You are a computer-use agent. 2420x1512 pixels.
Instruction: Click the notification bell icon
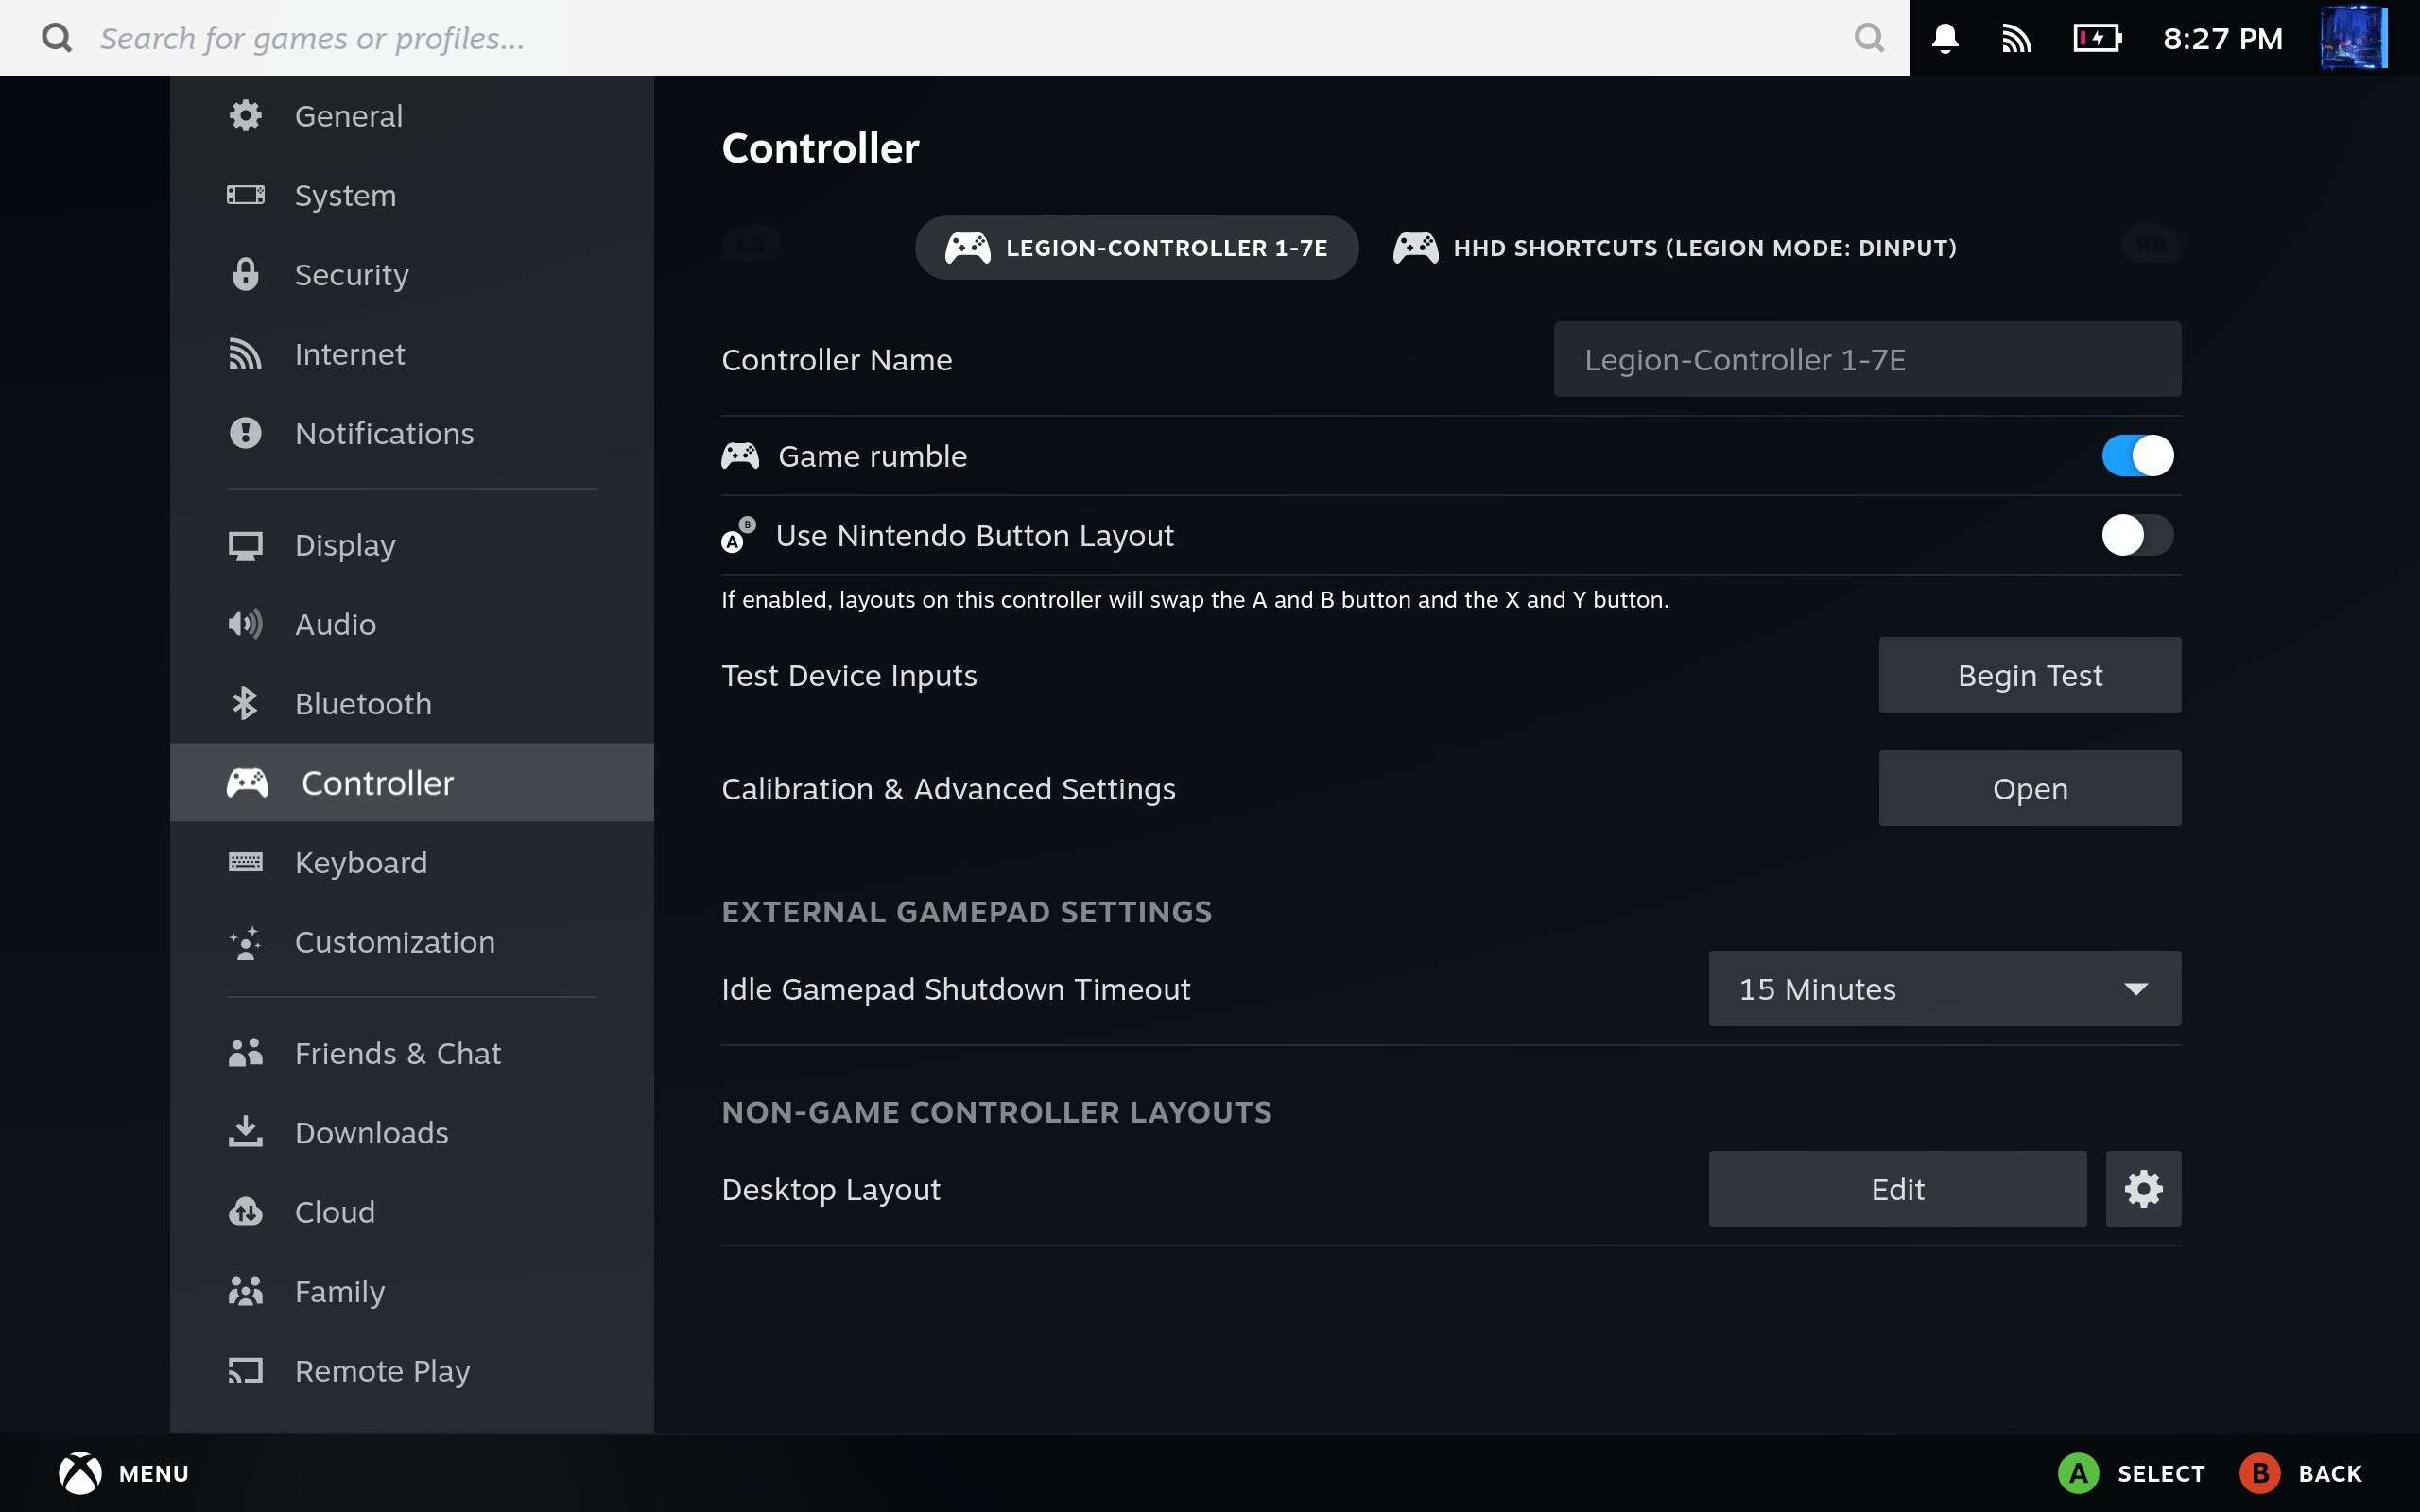click(x=1944, y=38)
